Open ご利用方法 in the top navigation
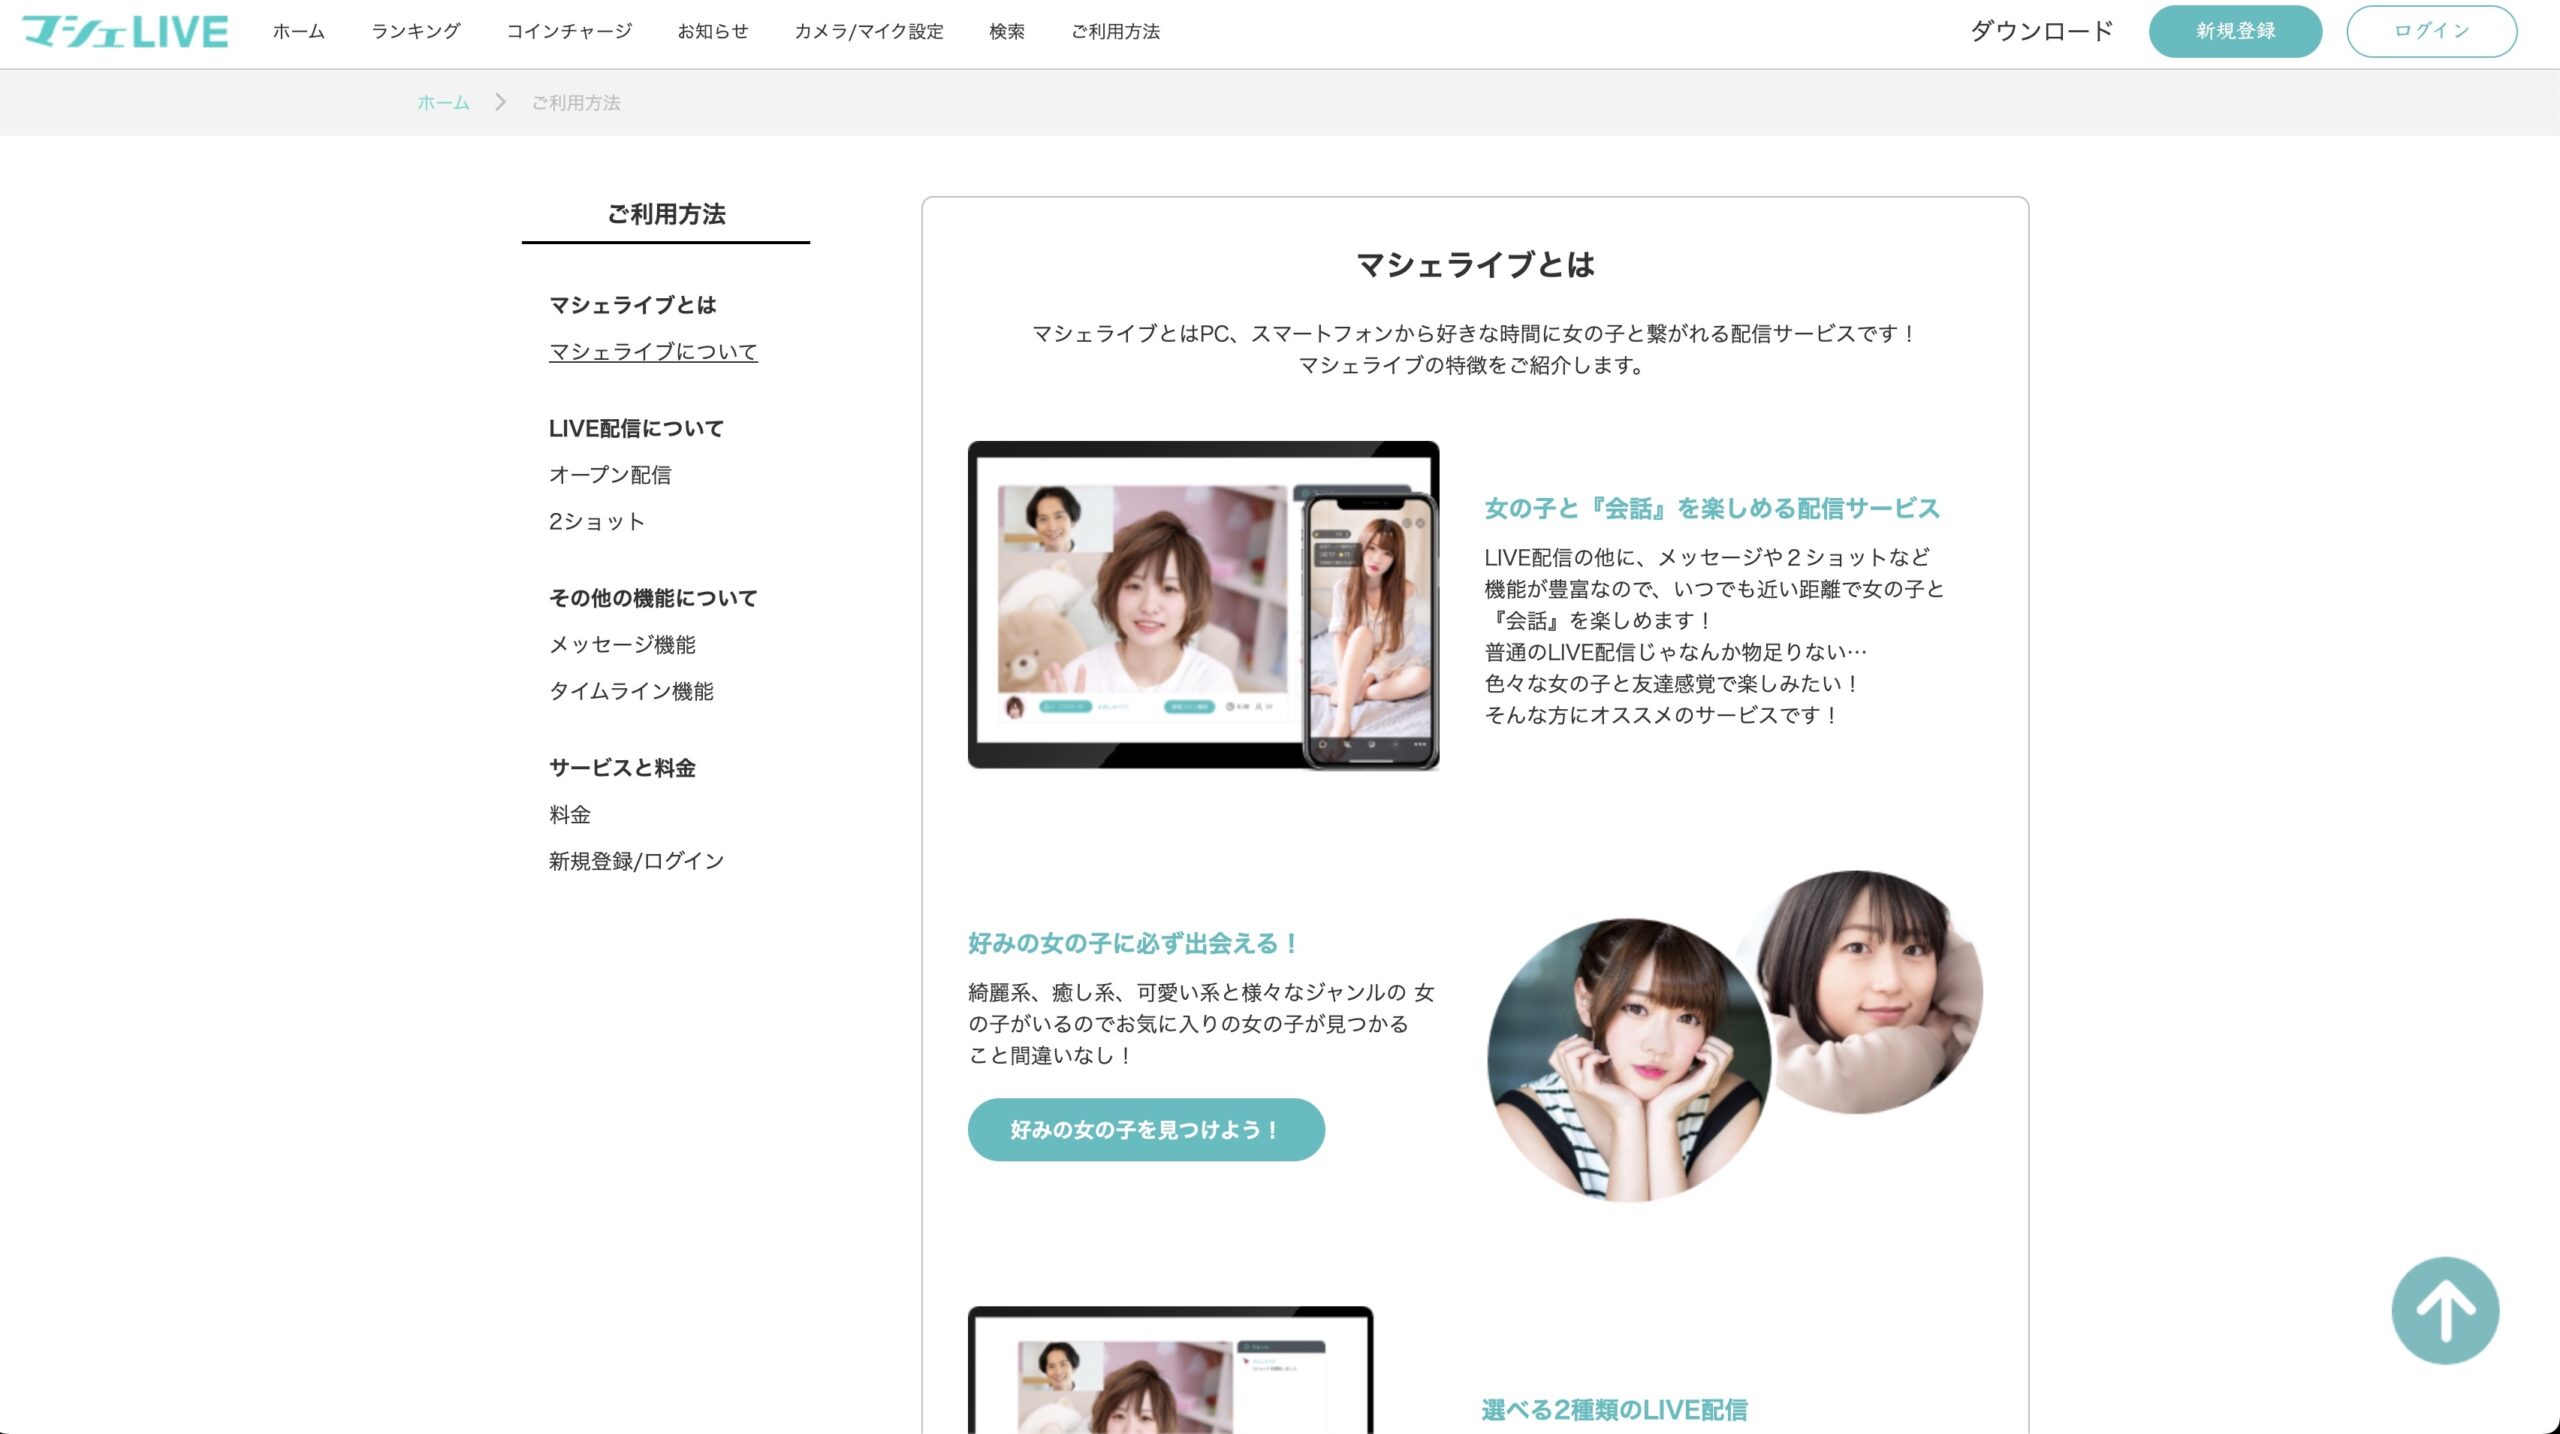This screenshot has height=1434, width=2560. 1116,31
